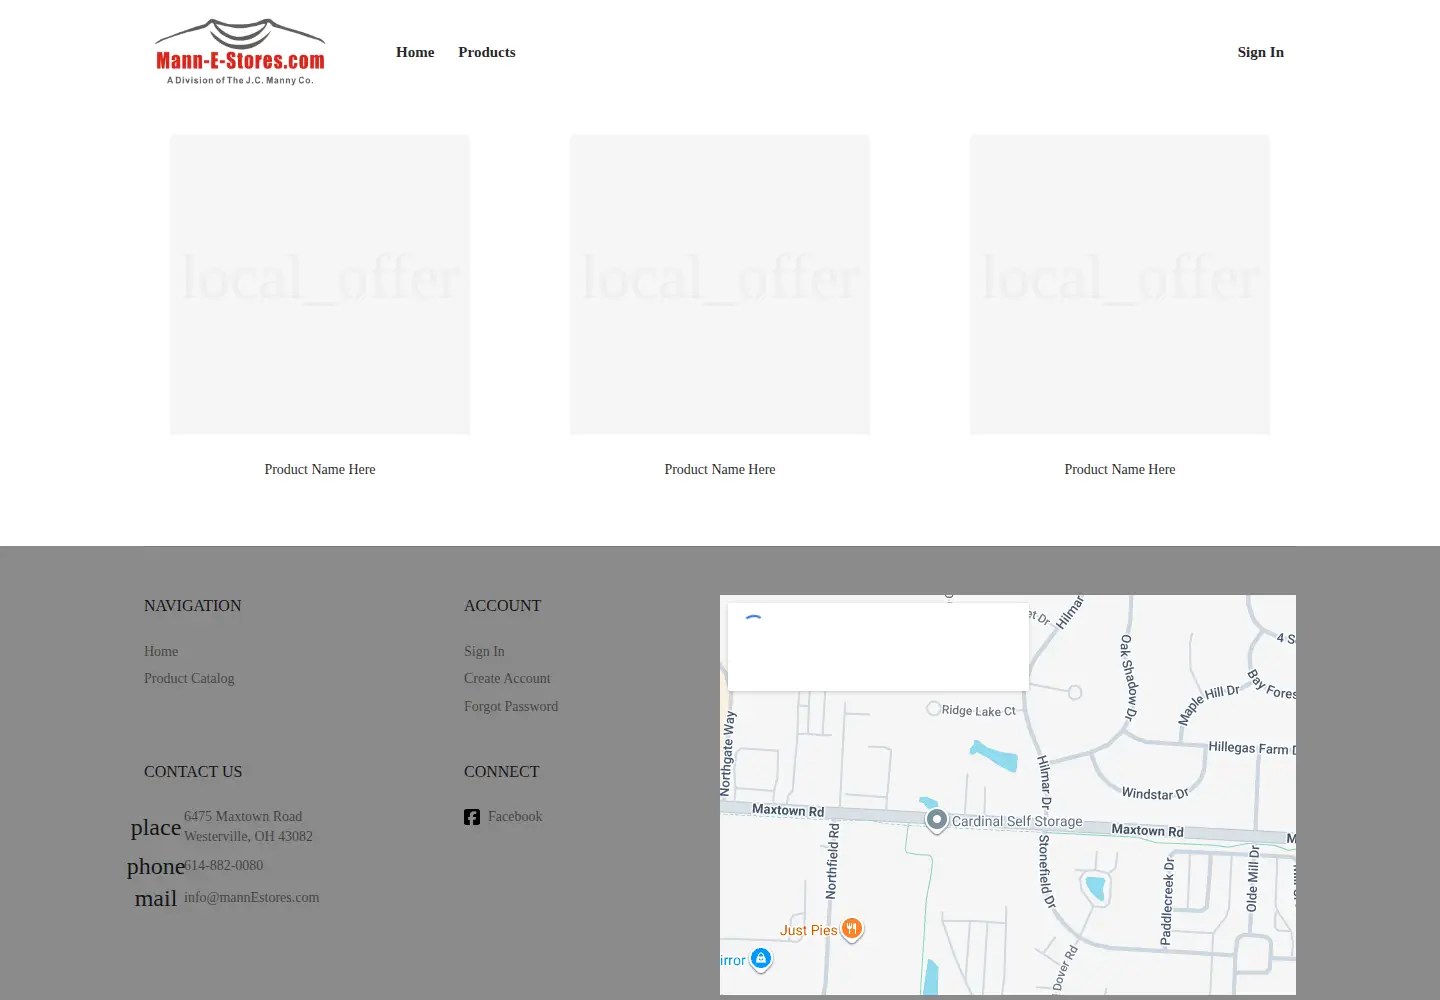The height and width of the screenshot is (1000, 1440).
Task: Click the Maple Hill Dr street label
Action: (x=1208, y=704)
